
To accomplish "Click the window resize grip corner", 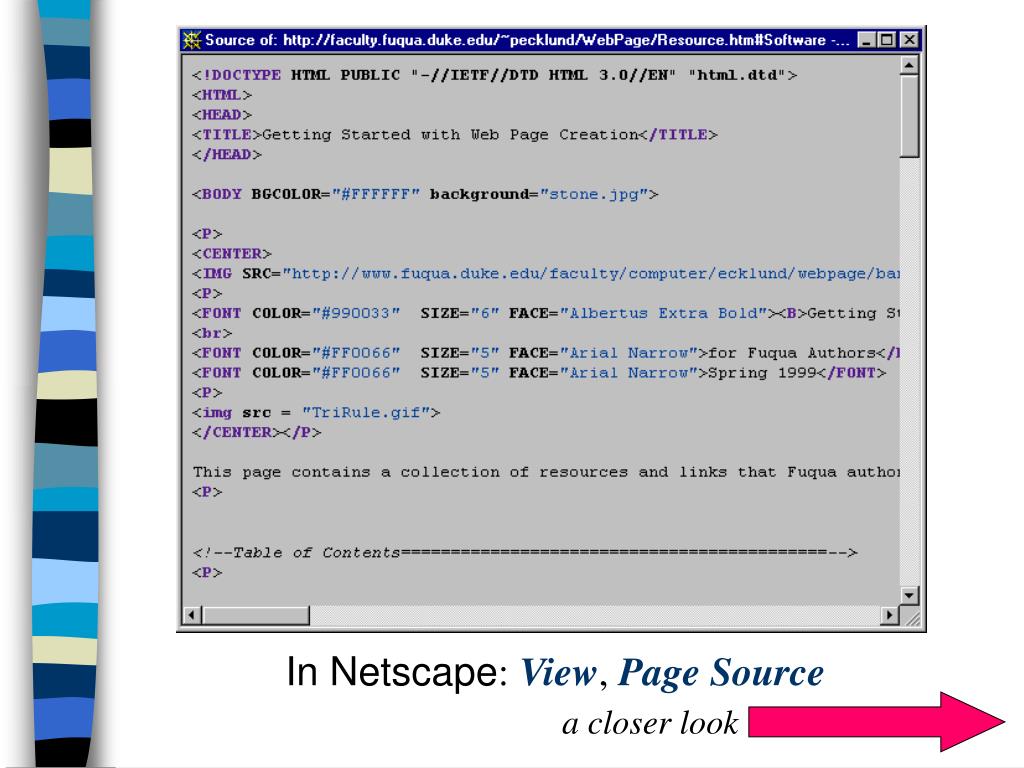I will tap(911, 616).
